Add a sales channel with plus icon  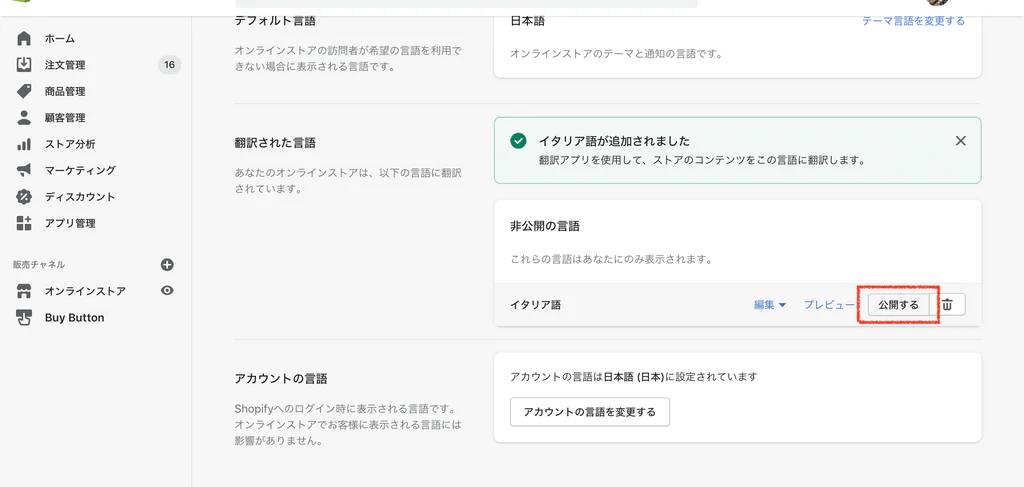point(167,265)
